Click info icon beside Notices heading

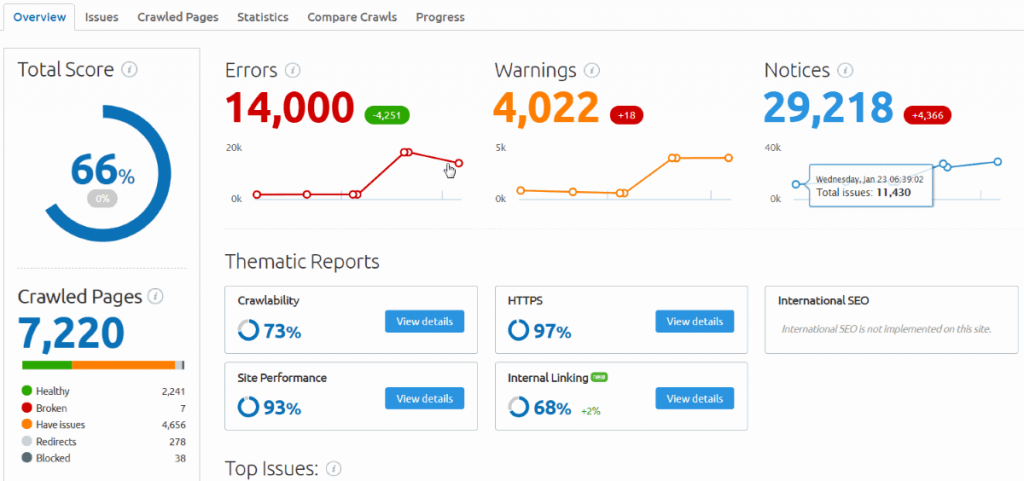coord(845,70)
